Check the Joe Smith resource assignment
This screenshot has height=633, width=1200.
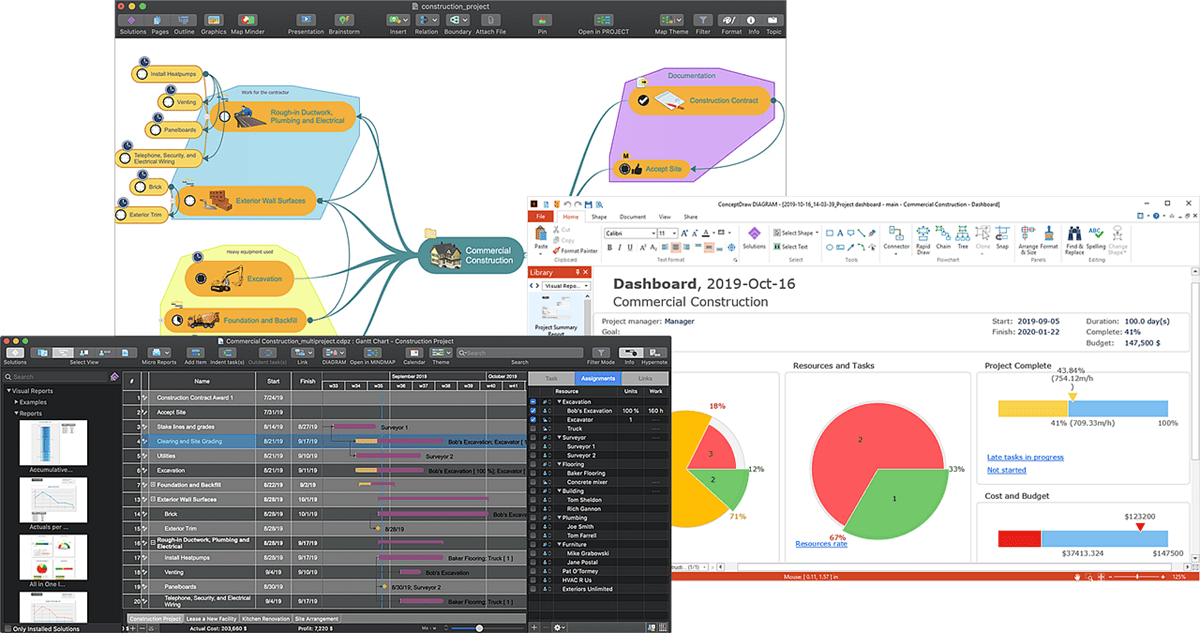click(533, 526)
